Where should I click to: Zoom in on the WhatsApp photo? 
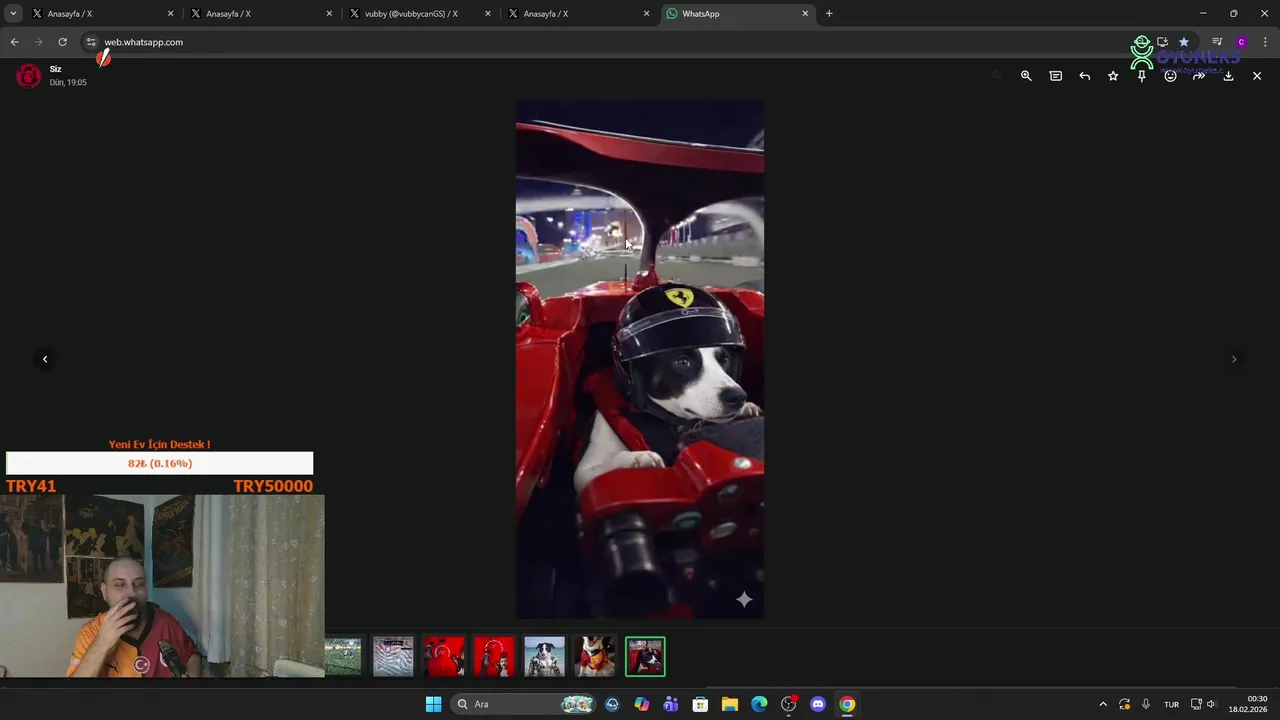pos(1026,76)
